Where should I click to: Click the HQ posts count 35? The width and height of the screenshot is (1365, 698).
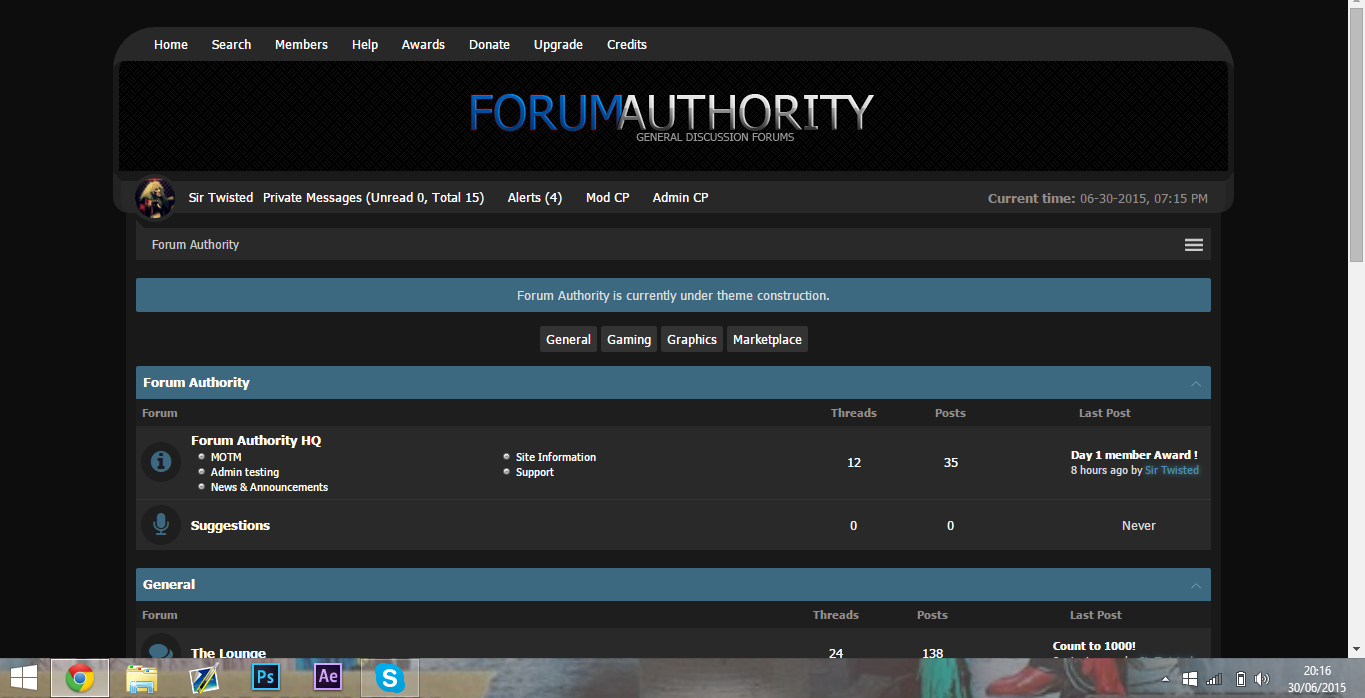pos(951,463)
